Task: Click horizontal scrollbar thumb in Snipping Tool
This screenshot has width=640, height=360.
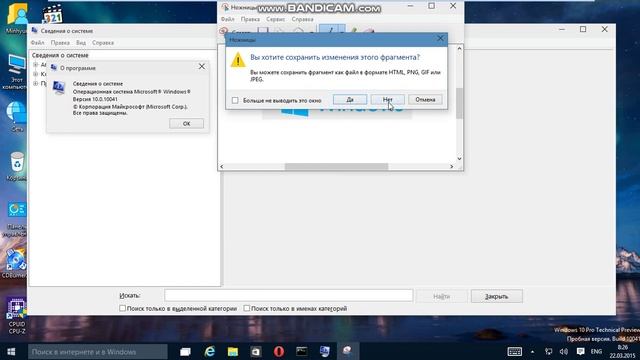Action: click(336, 167)
